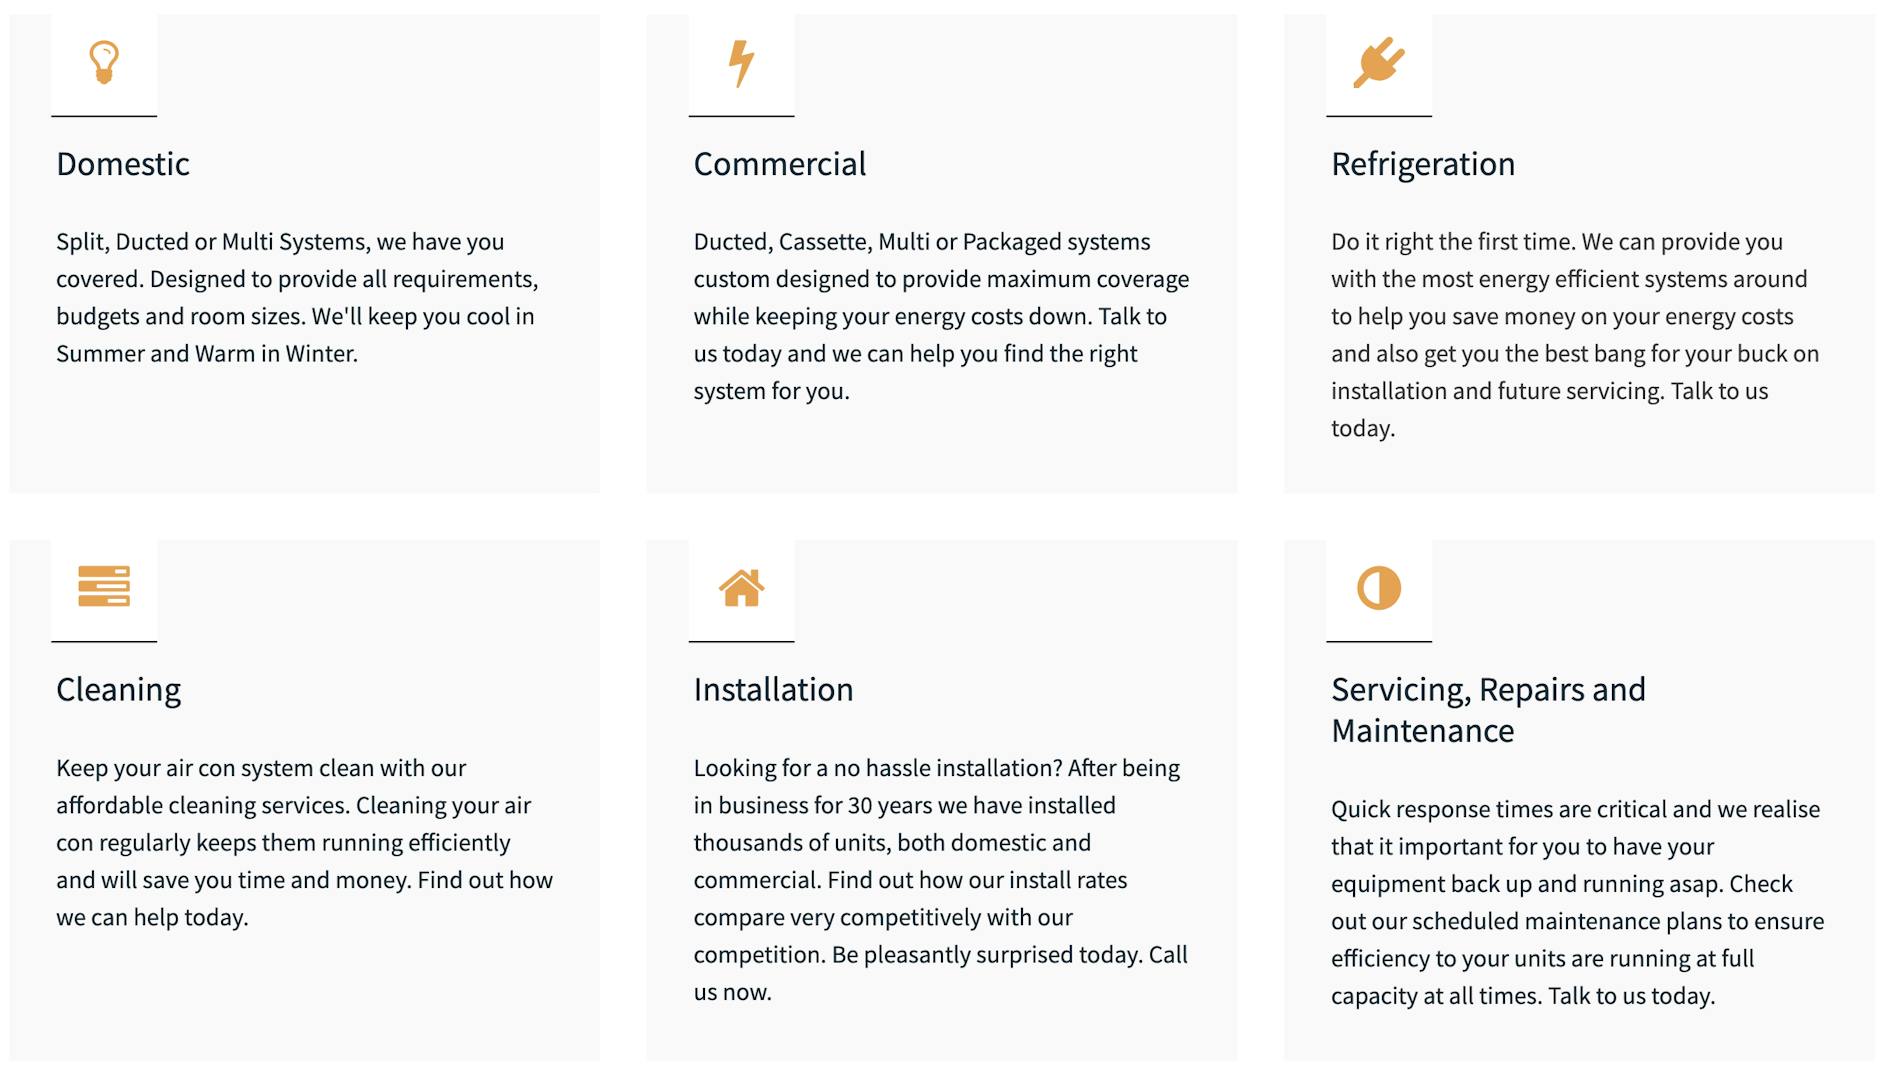Select the Refrigeration heading
Image resolution: width=1880 pixels, height=1067 pixels.
pos(1423,164)
